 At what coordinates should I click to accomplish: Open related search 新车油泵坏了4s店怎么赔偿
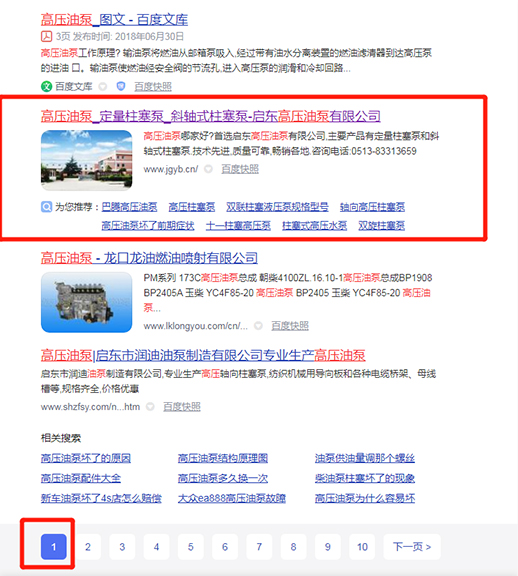101,498
